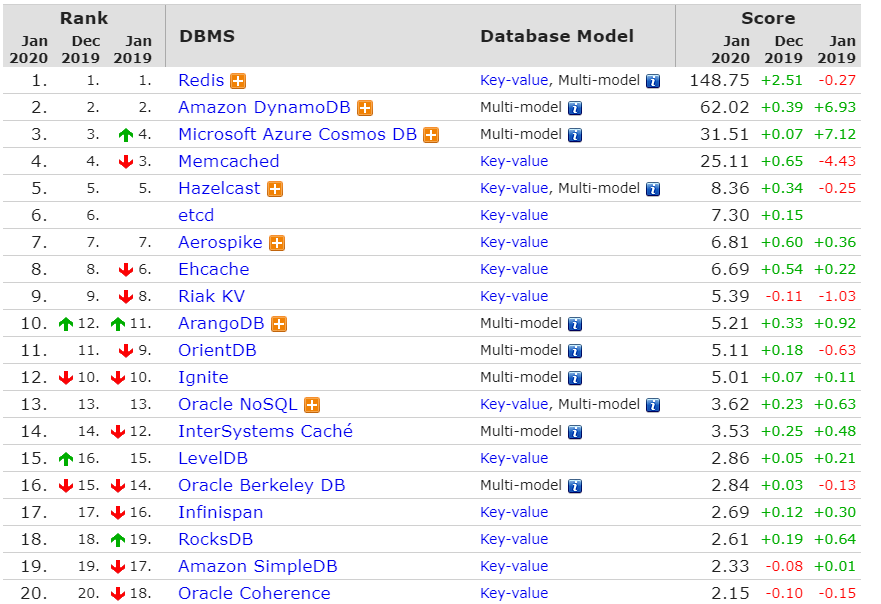Click the Key-value link in the Ehcache row
The height and width of the screenshot is (604, 881).
tap(514, 269)
